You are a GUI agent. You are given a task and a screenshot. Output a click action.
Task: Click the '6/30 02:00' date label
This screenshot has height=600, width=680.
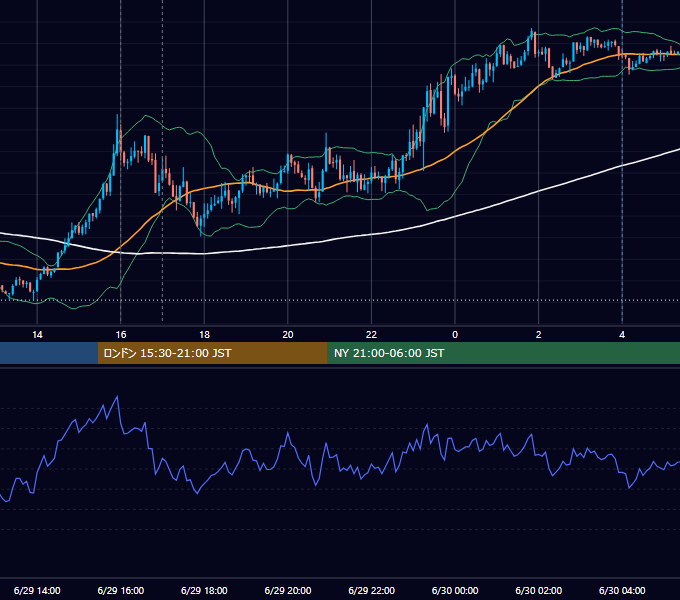(x=539, y=590)
